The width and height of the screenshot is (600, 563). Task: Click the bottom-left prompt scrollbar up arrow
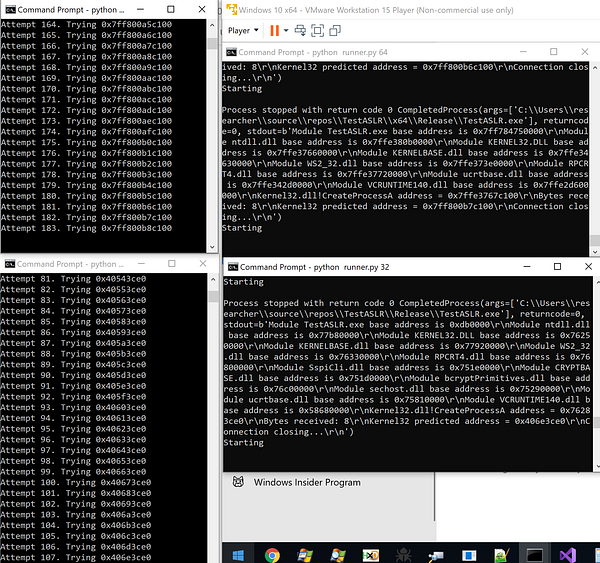point(214,279)
